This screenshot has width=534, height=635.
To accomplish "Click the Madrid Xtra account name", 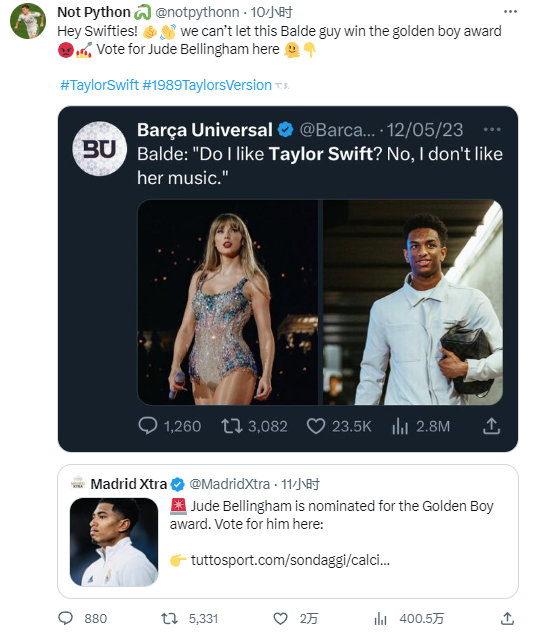I will click(128, 484).
